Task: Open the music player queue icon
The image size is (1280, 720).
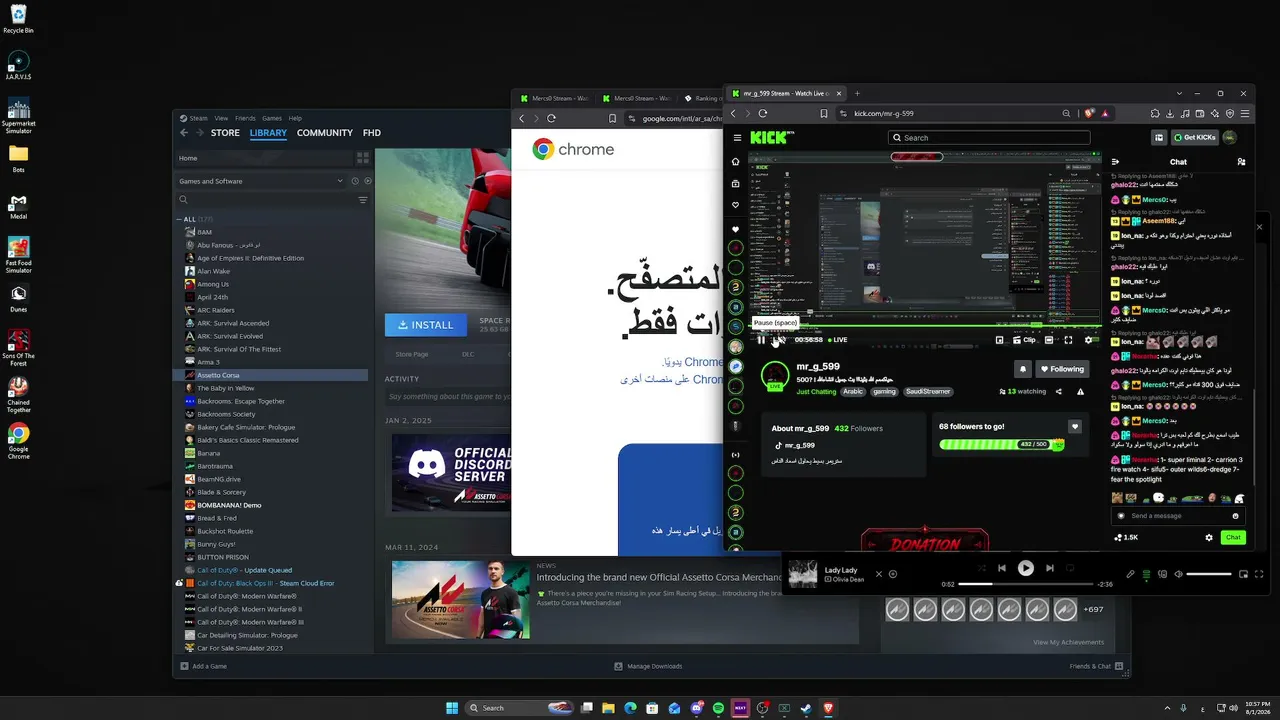Action: coord(1146,574)
